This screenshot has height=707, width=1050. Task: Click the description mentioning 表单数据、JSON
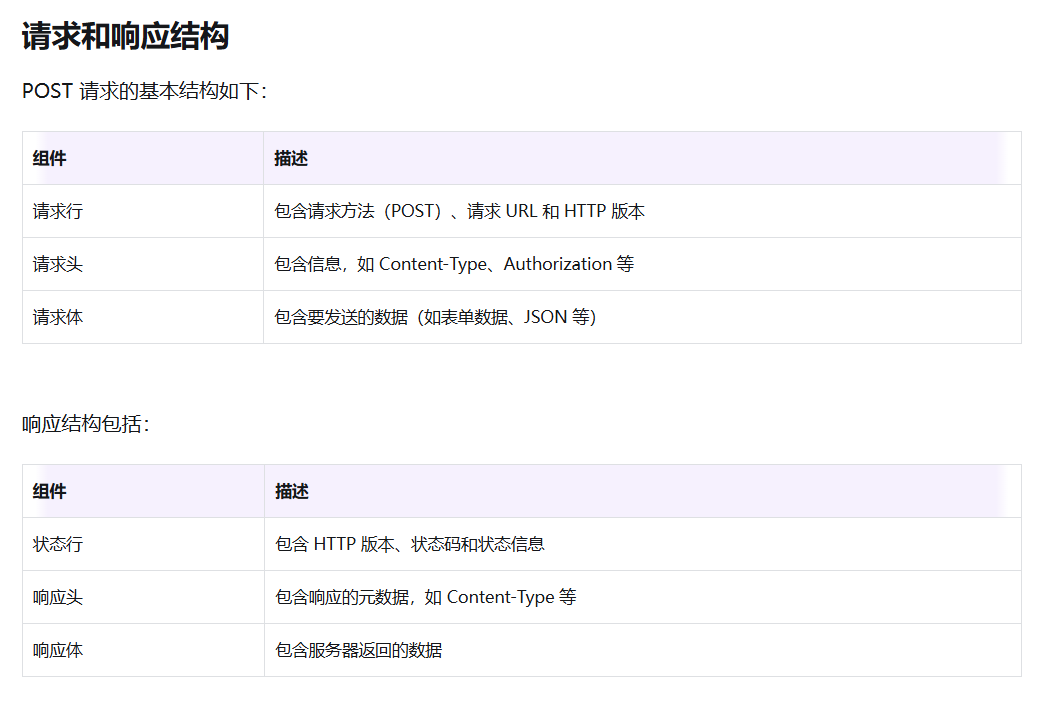coord(435,317)
